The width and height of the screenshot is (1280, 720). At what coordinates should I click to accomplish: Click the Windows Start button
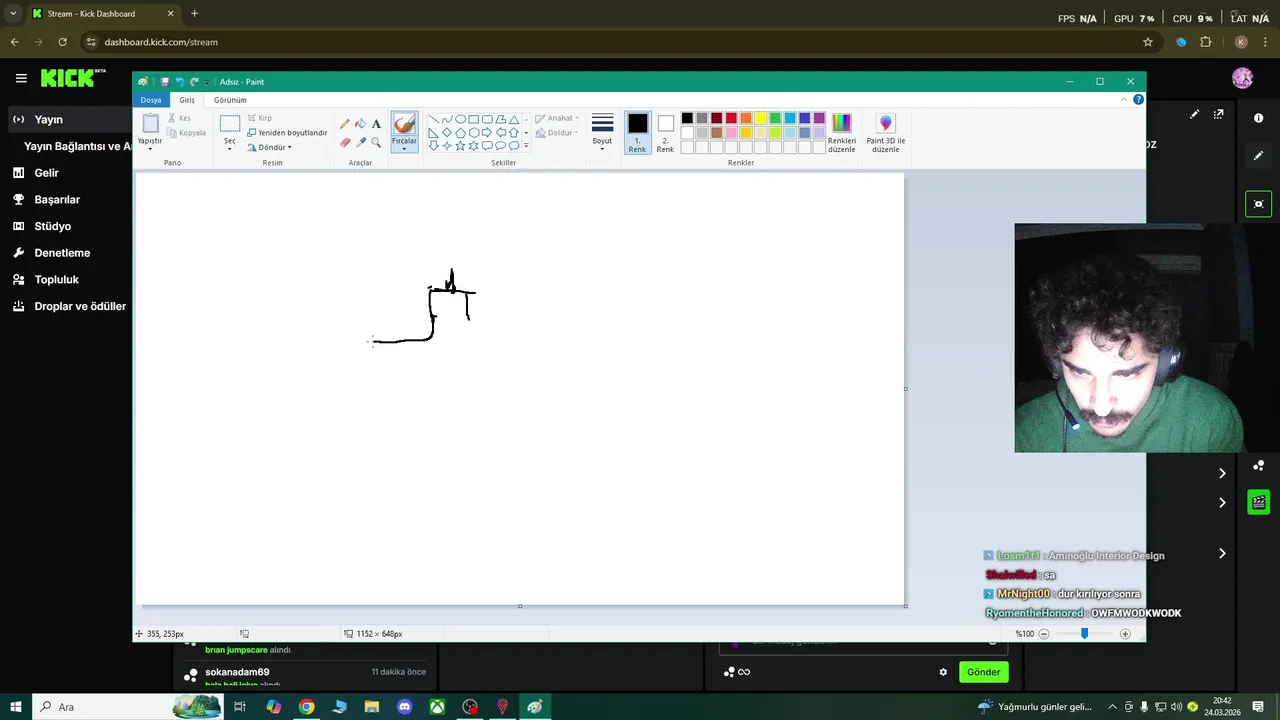16,707
